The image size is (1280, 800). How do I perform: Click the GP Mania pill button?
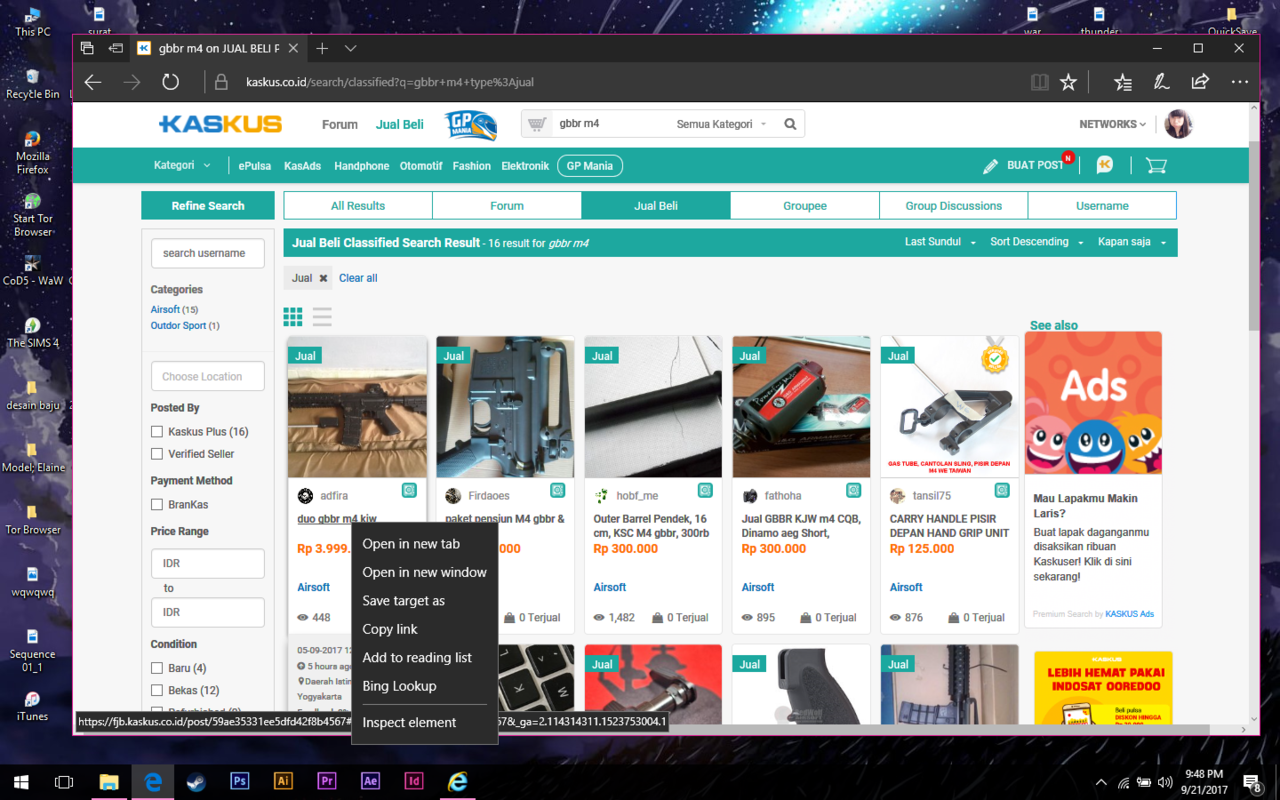click(590, 166)
